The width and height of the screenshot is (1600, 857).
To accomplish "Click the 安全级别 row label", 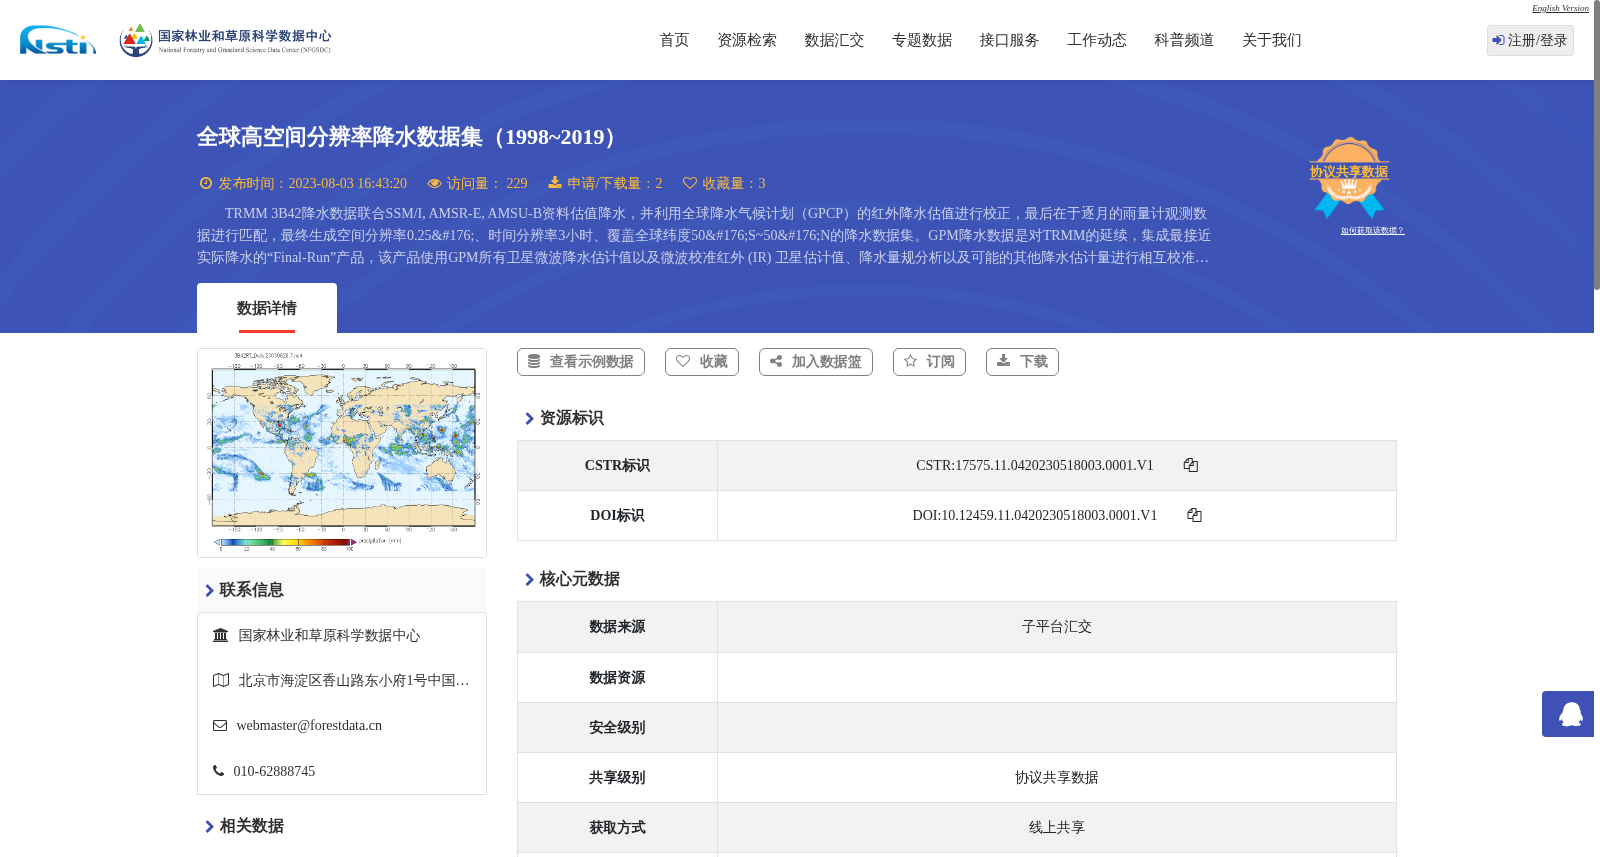I will coord(617,728).
